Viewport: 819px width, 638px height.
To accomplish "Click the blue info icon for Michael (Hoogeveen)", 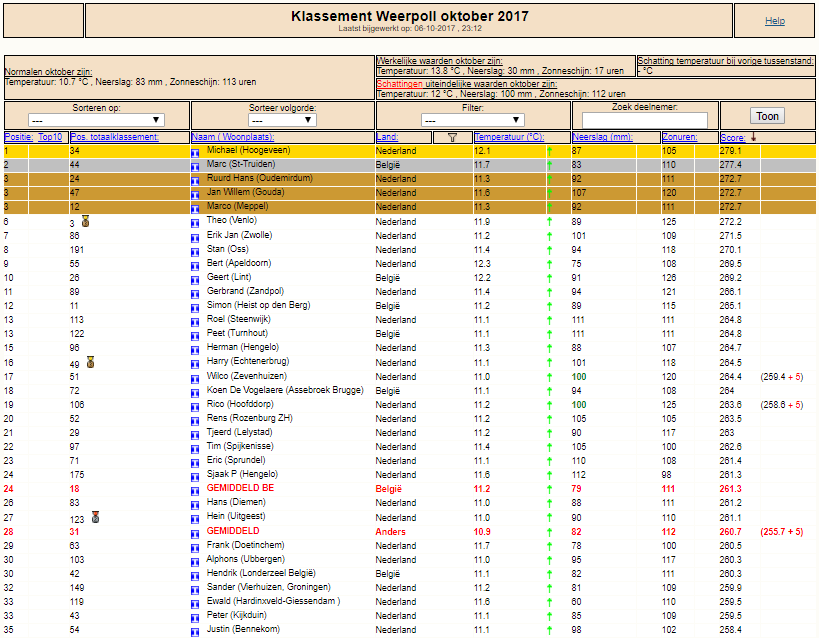I will pyautogui.click(x=195, y=153).
